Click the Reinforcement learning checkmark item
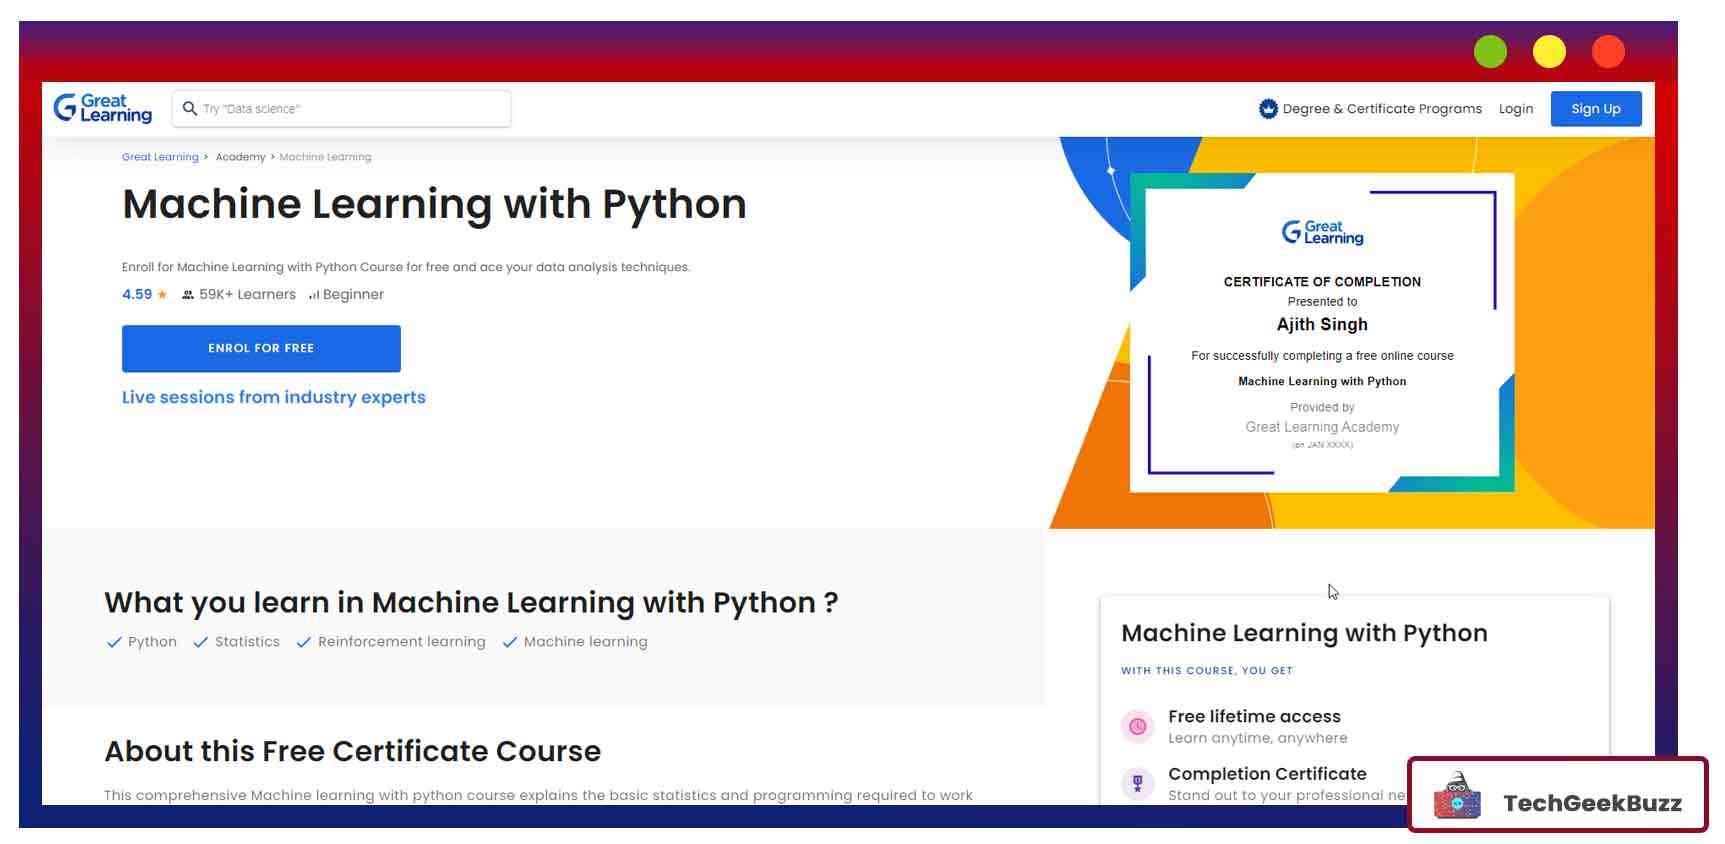 [x=391, y=642]
